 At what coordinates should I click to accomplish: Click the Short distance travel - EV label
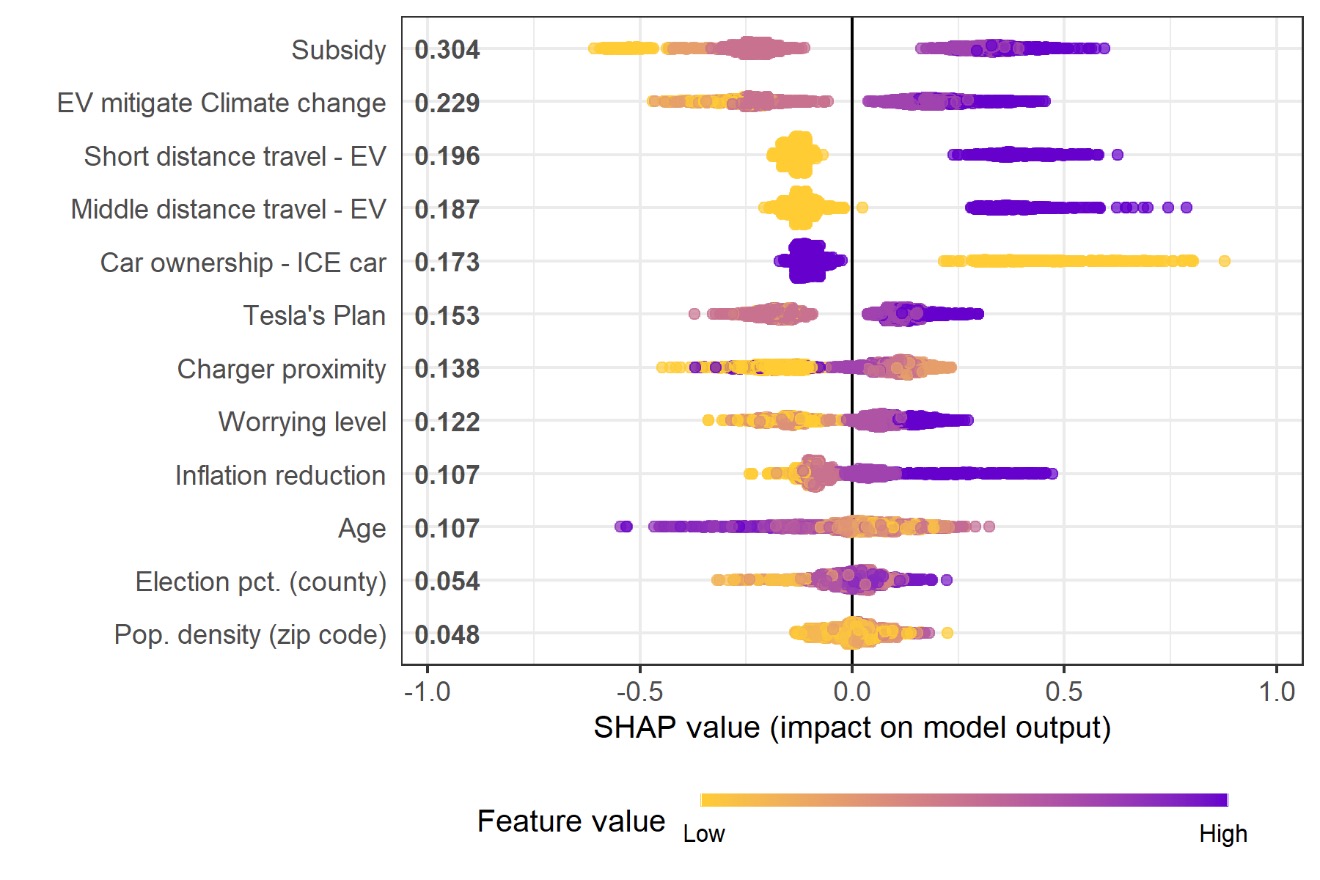click(x=235, y=156)
